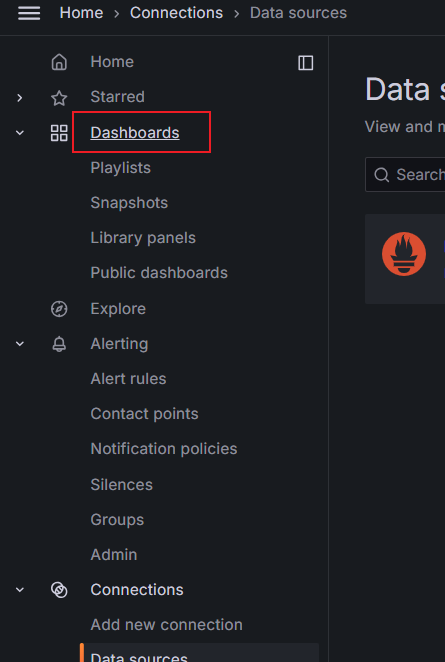
Task: Open the Dashboards link
Action: [135, 133]
